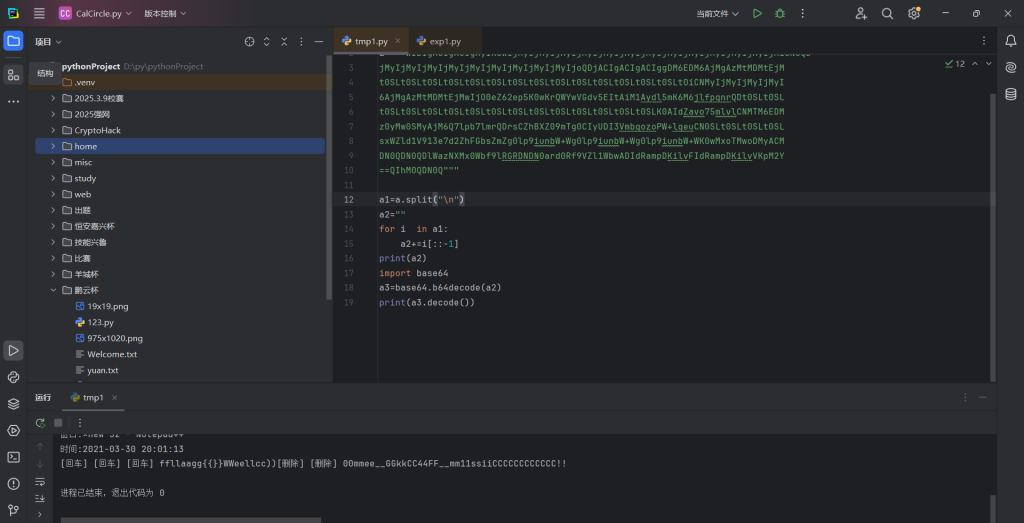Start debugging with the bug icon

click(x=780, y=14)
